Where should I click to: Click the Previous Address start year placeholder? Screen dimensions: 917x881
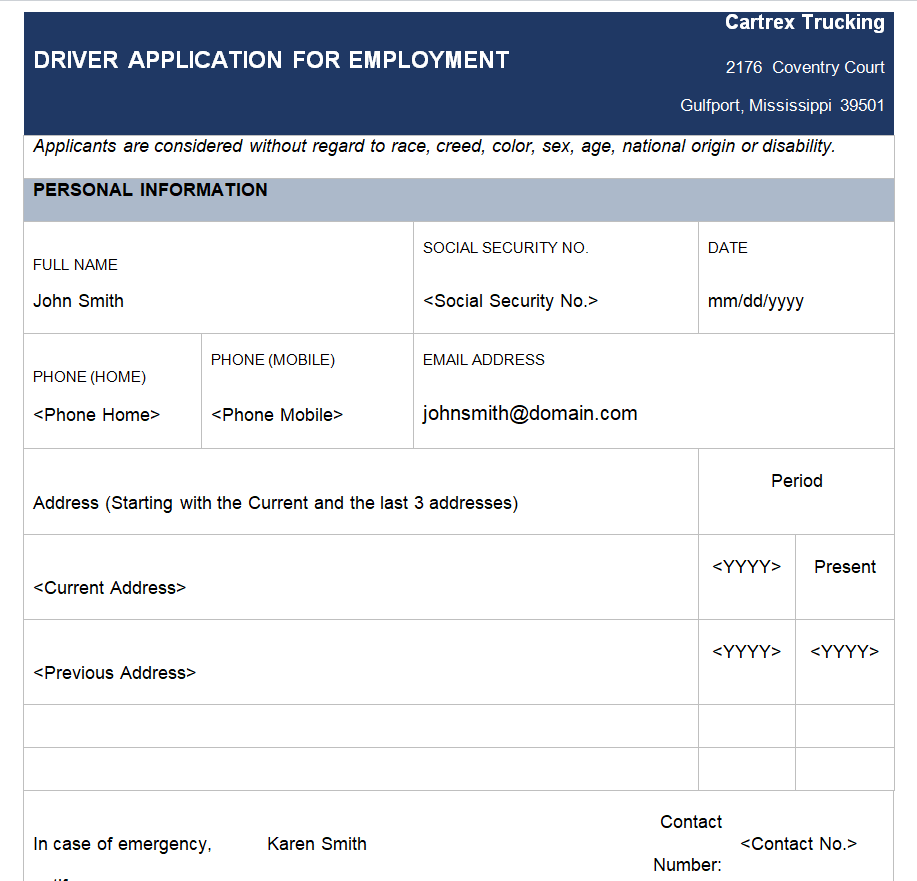click(x=746, y=652)
